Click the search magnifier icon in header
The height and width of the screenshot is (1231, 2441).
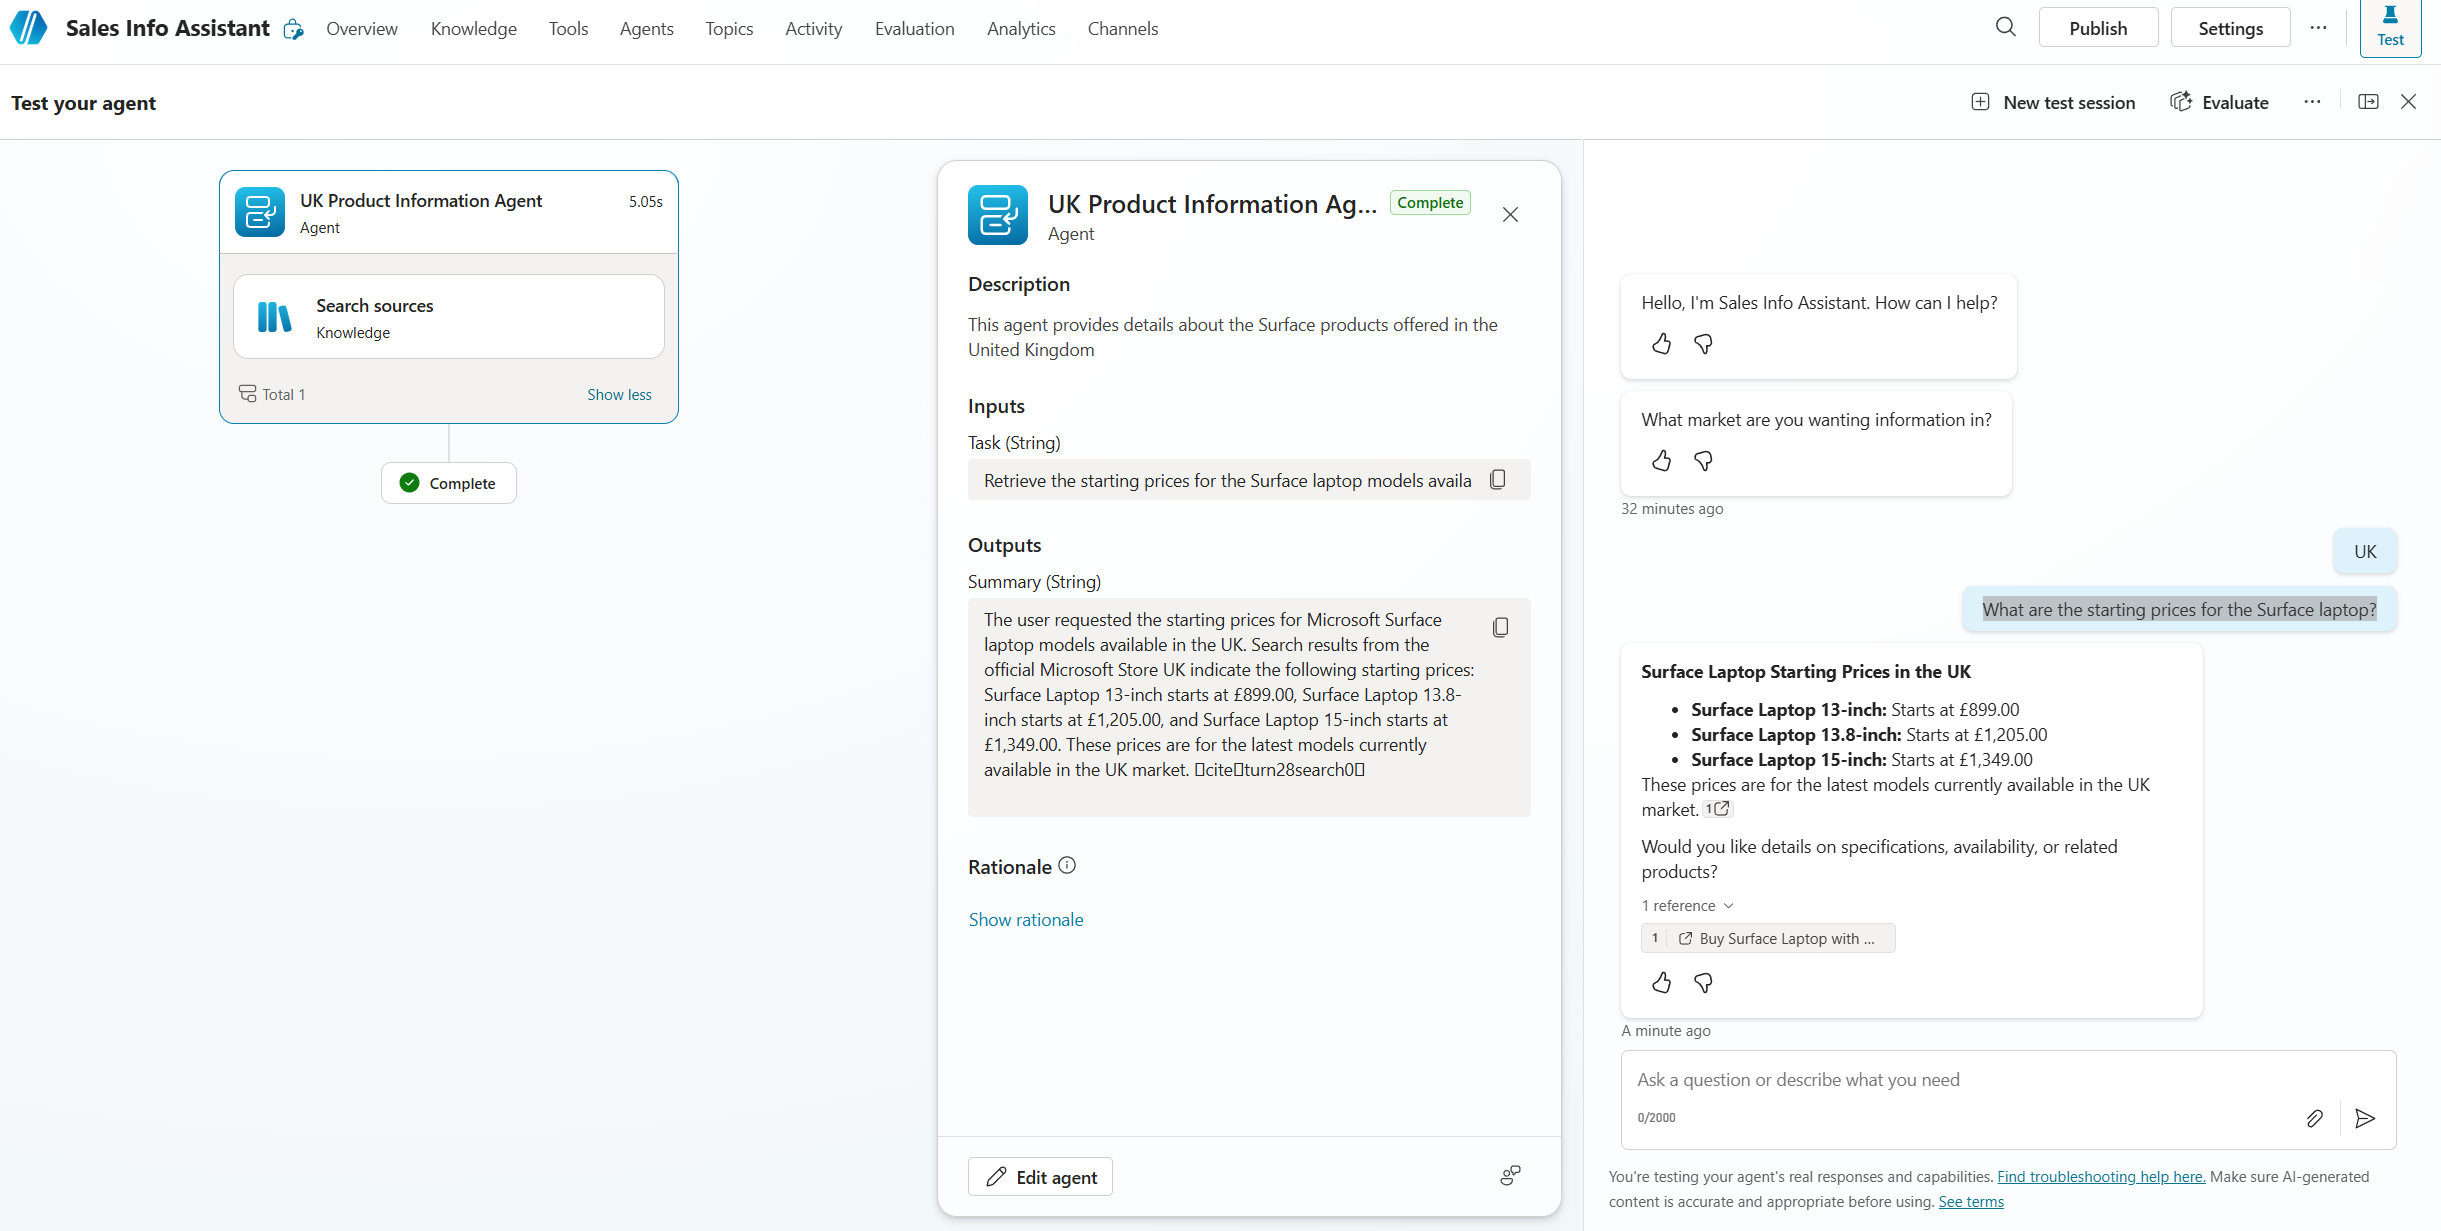(2005, 27)
